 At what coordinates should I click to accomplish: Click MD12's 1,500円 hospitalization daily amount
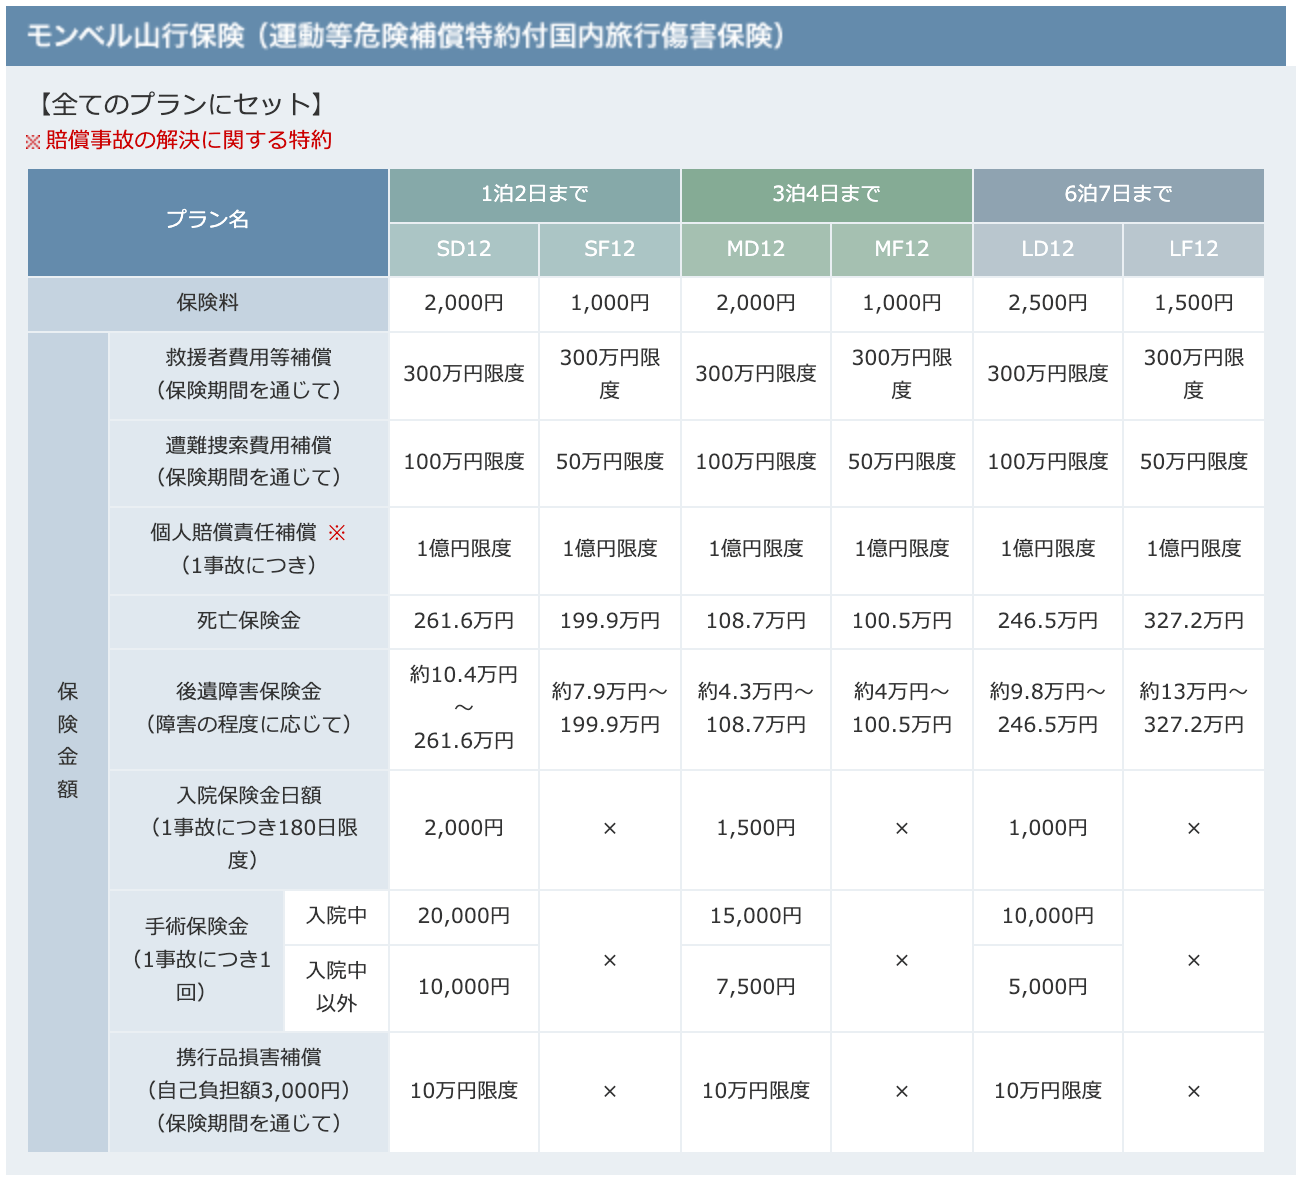click(756, 829)
